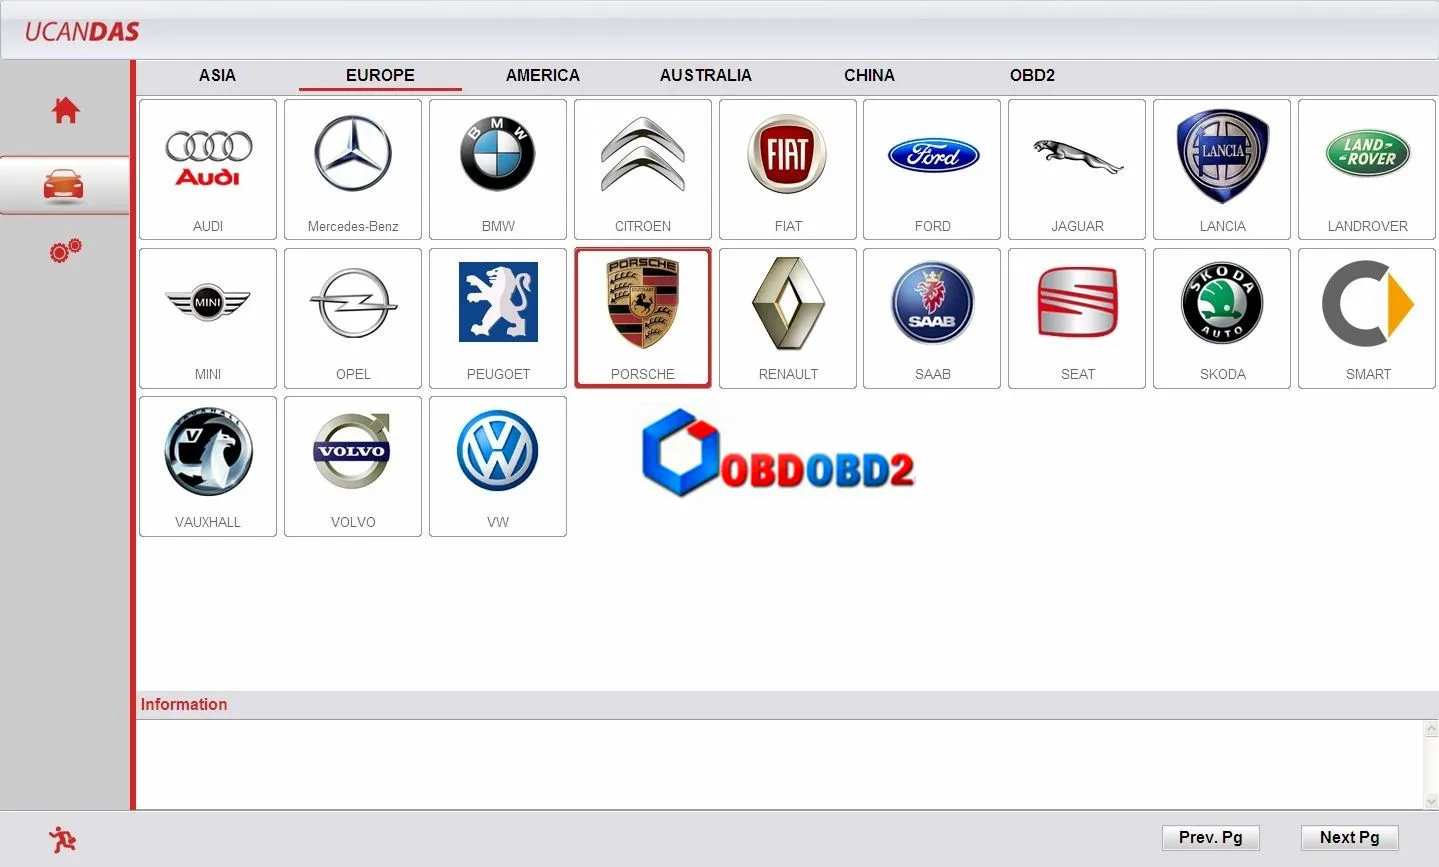Screen dimensions: 1439x867
Task: Click inside the Information text area
Action: [780, 765]
